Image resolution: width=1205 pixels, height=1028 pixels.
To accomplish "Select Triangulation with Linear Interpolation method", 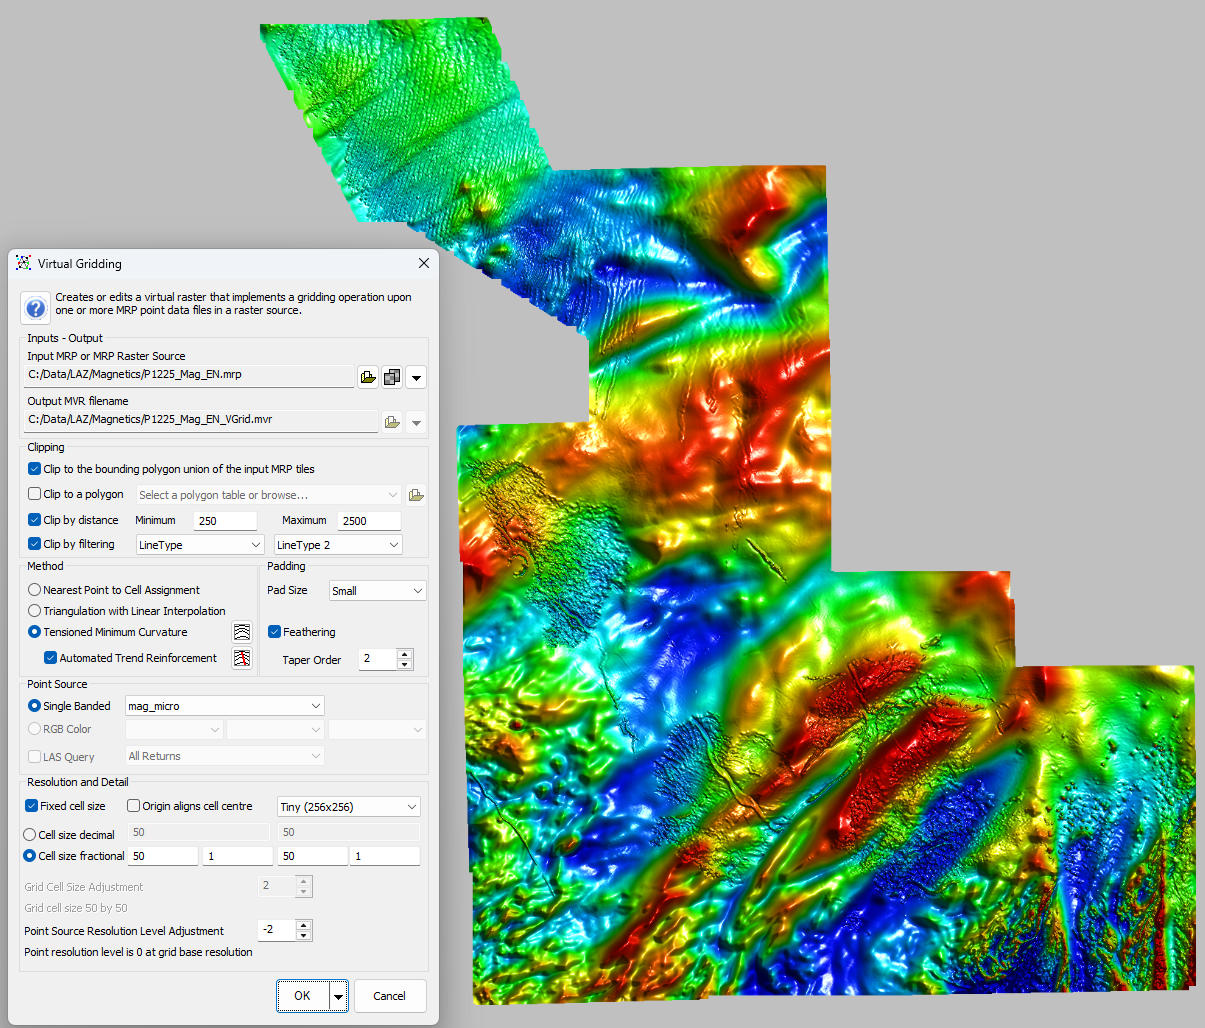I will click(35, 611).
